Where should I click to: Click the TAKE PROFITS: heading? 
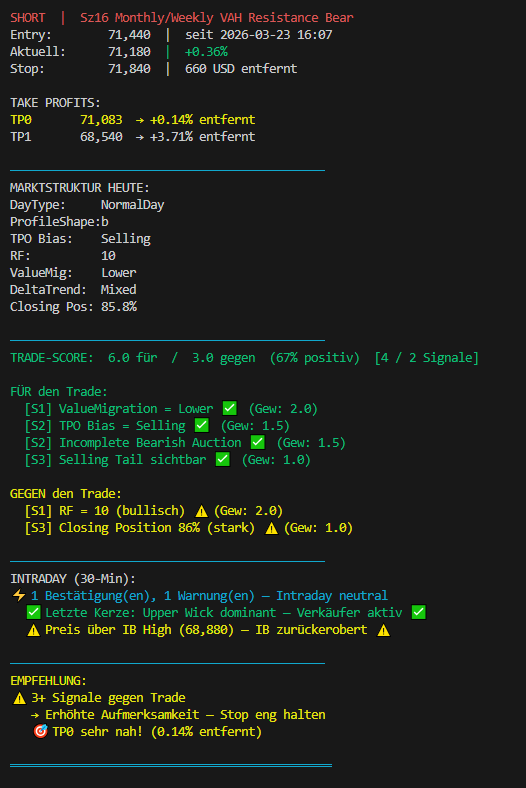pyautogui.click(x=55, y=103)
